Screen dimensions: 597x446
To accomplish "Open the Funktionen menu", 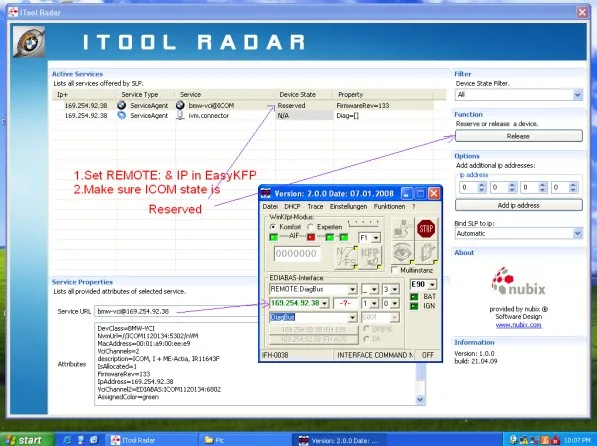I will point(389,206).
